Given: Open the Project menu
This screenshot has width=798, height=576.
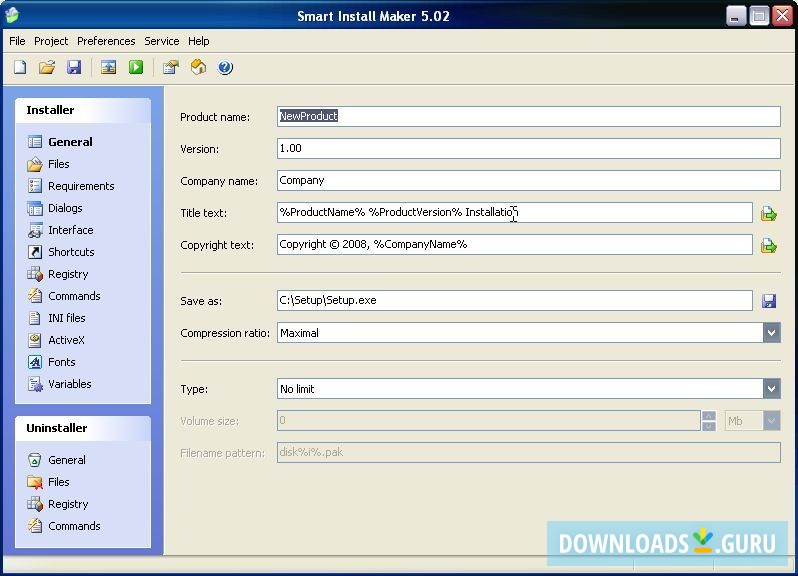Looking at the screenshot, I should tap(51, 41).
